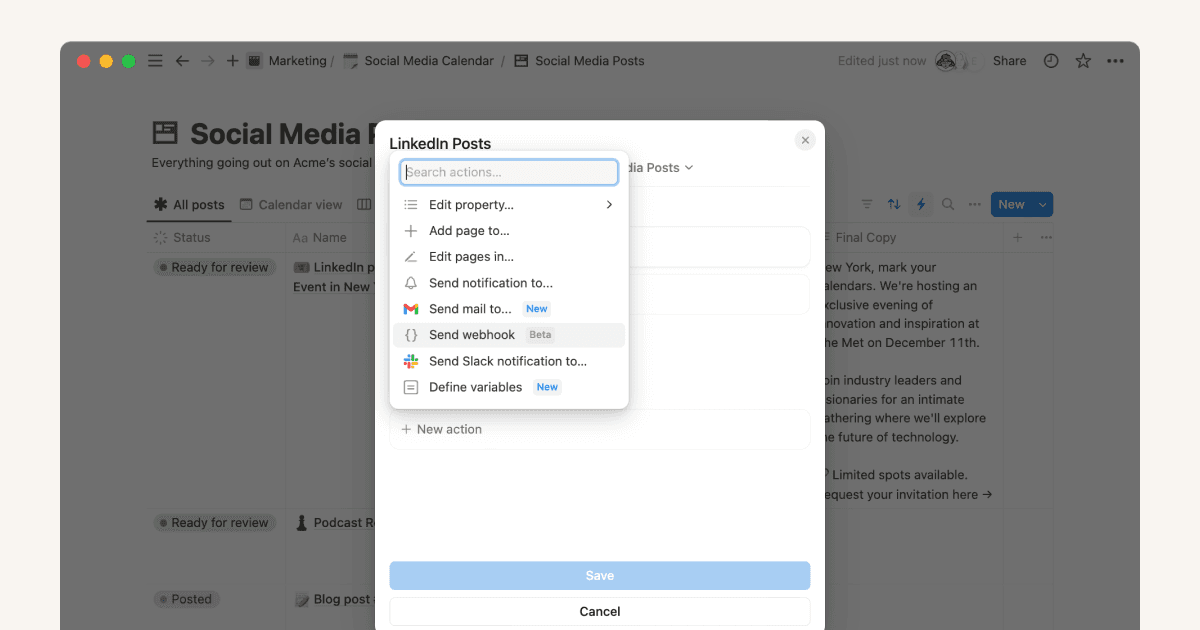Open the sidebar hamburger menu icon
The width and height of the screenshot is (1200, 630).
[x=155, y=60]
